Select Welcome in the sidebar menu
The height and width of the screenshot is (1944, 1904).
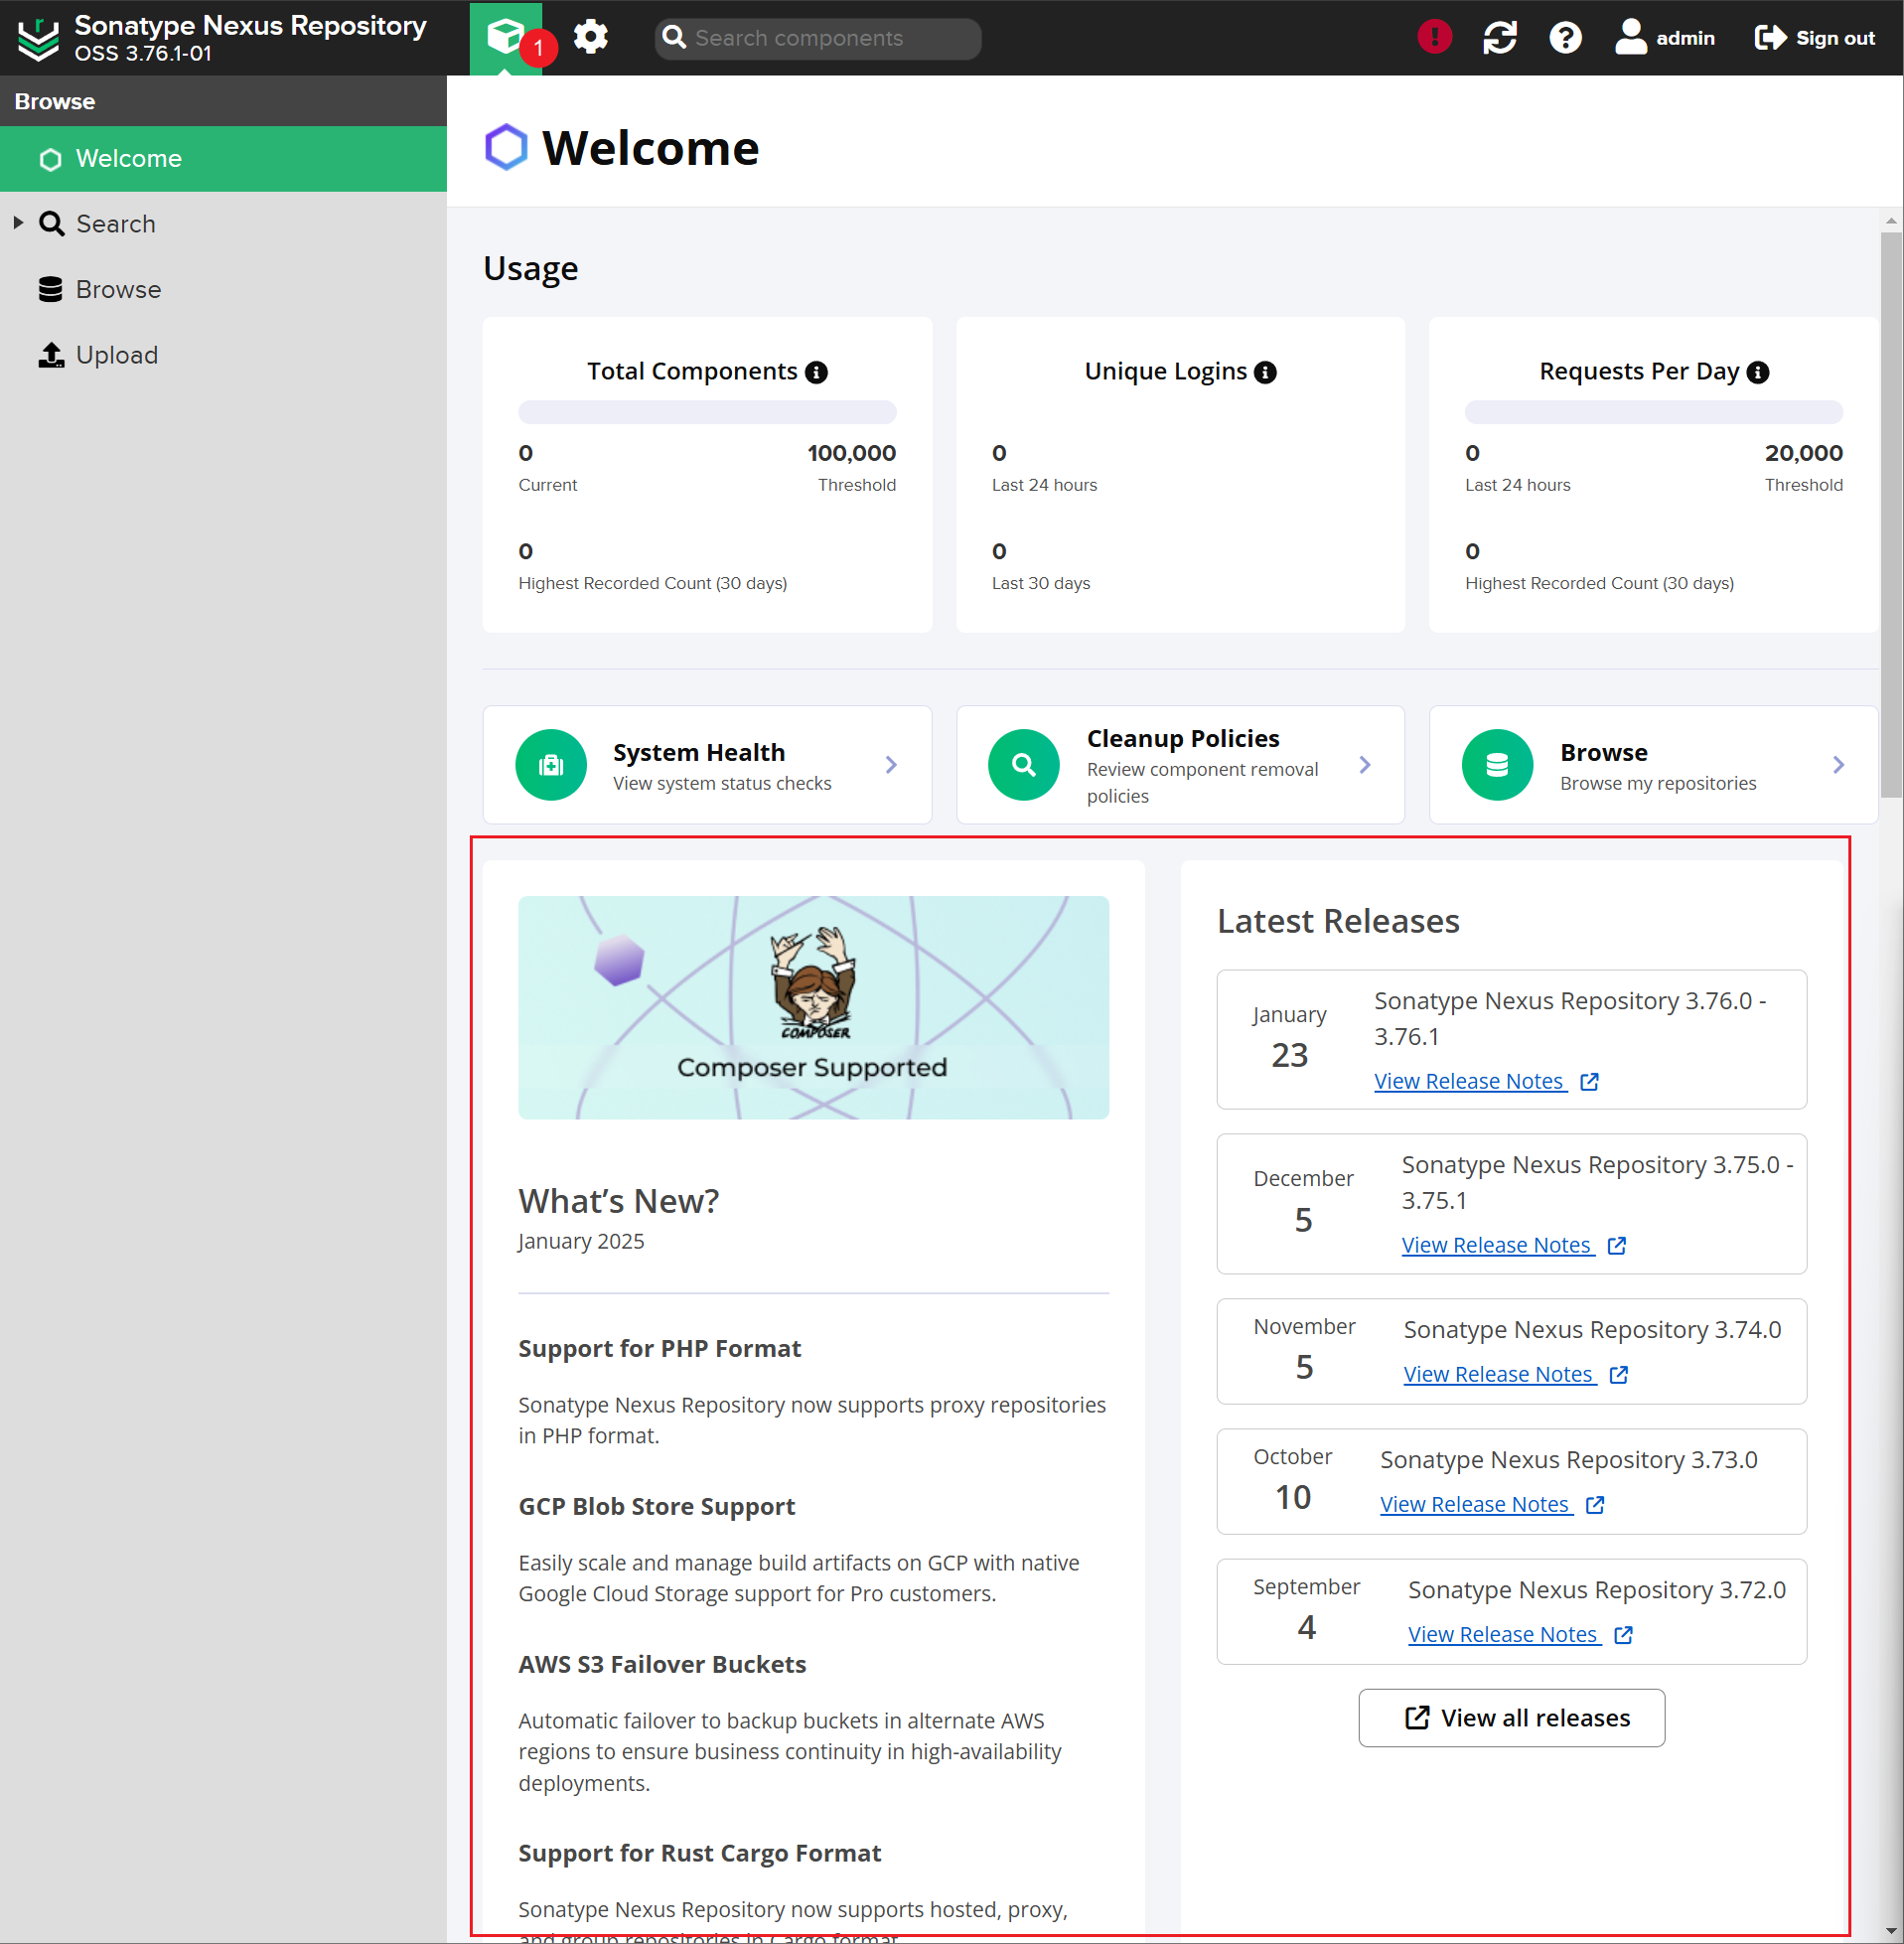coord(223,158)
